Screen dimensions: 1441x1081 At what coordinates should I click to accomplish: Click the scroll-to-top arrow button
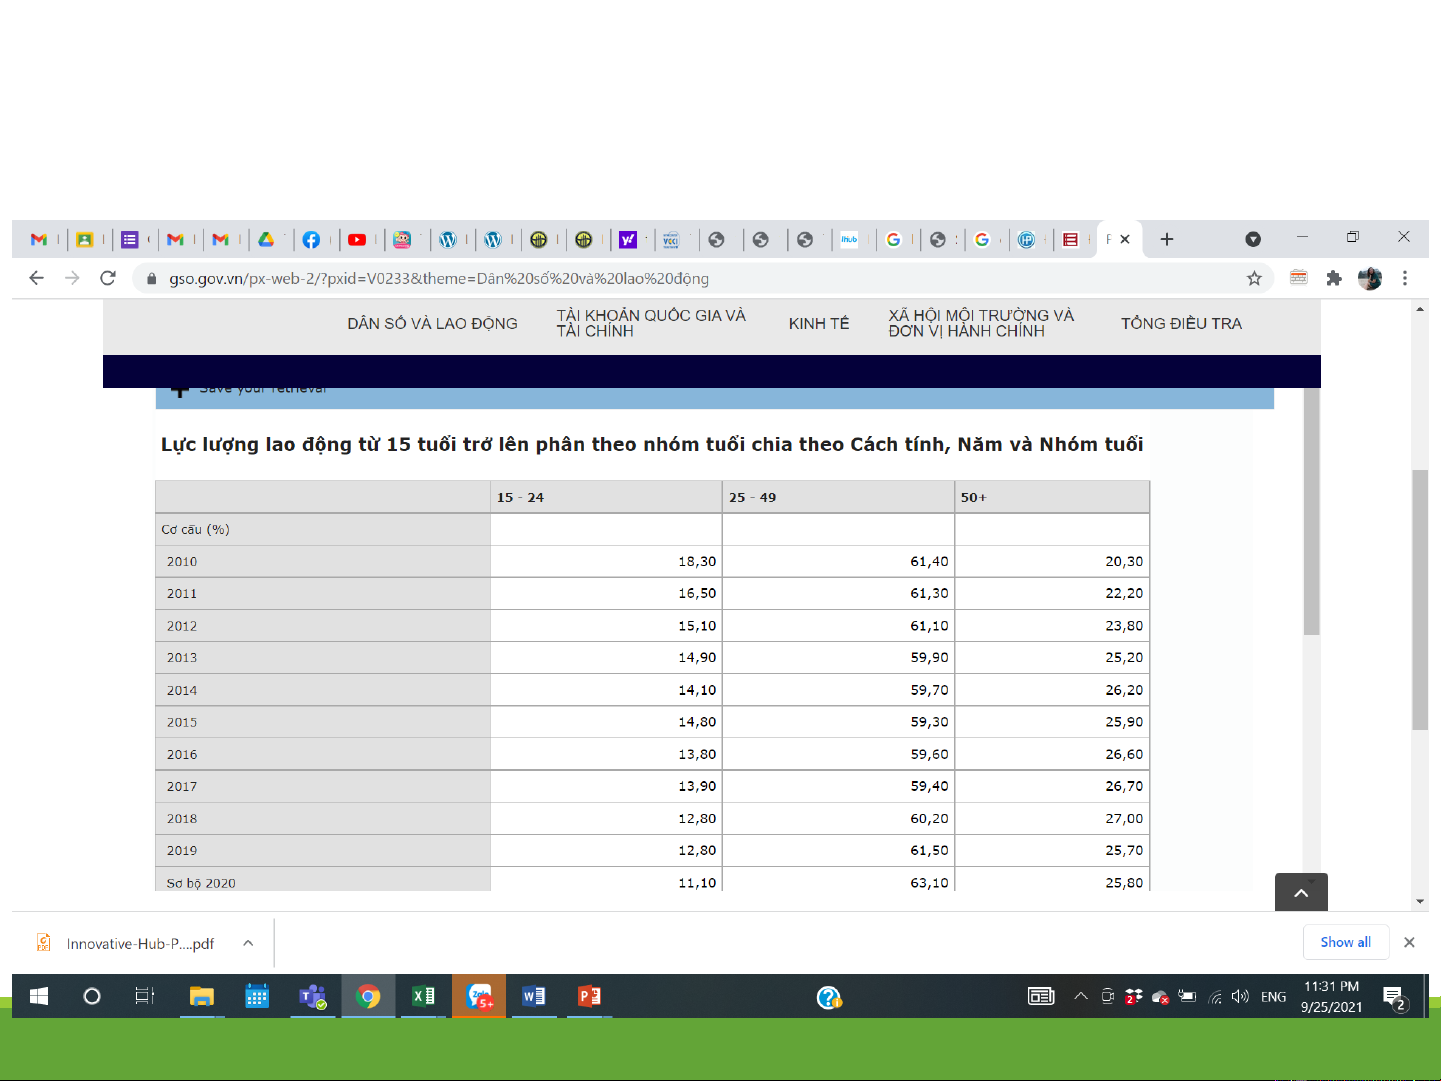click(1301, 892)
